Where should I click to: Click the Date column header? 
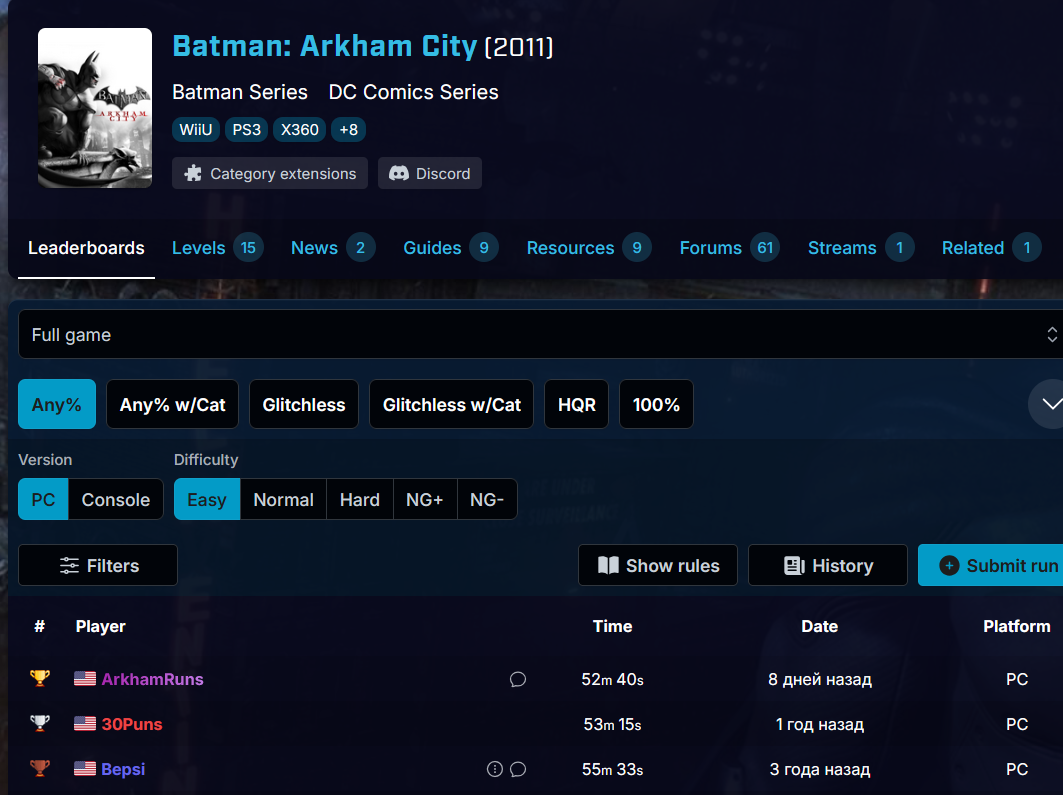820,626
